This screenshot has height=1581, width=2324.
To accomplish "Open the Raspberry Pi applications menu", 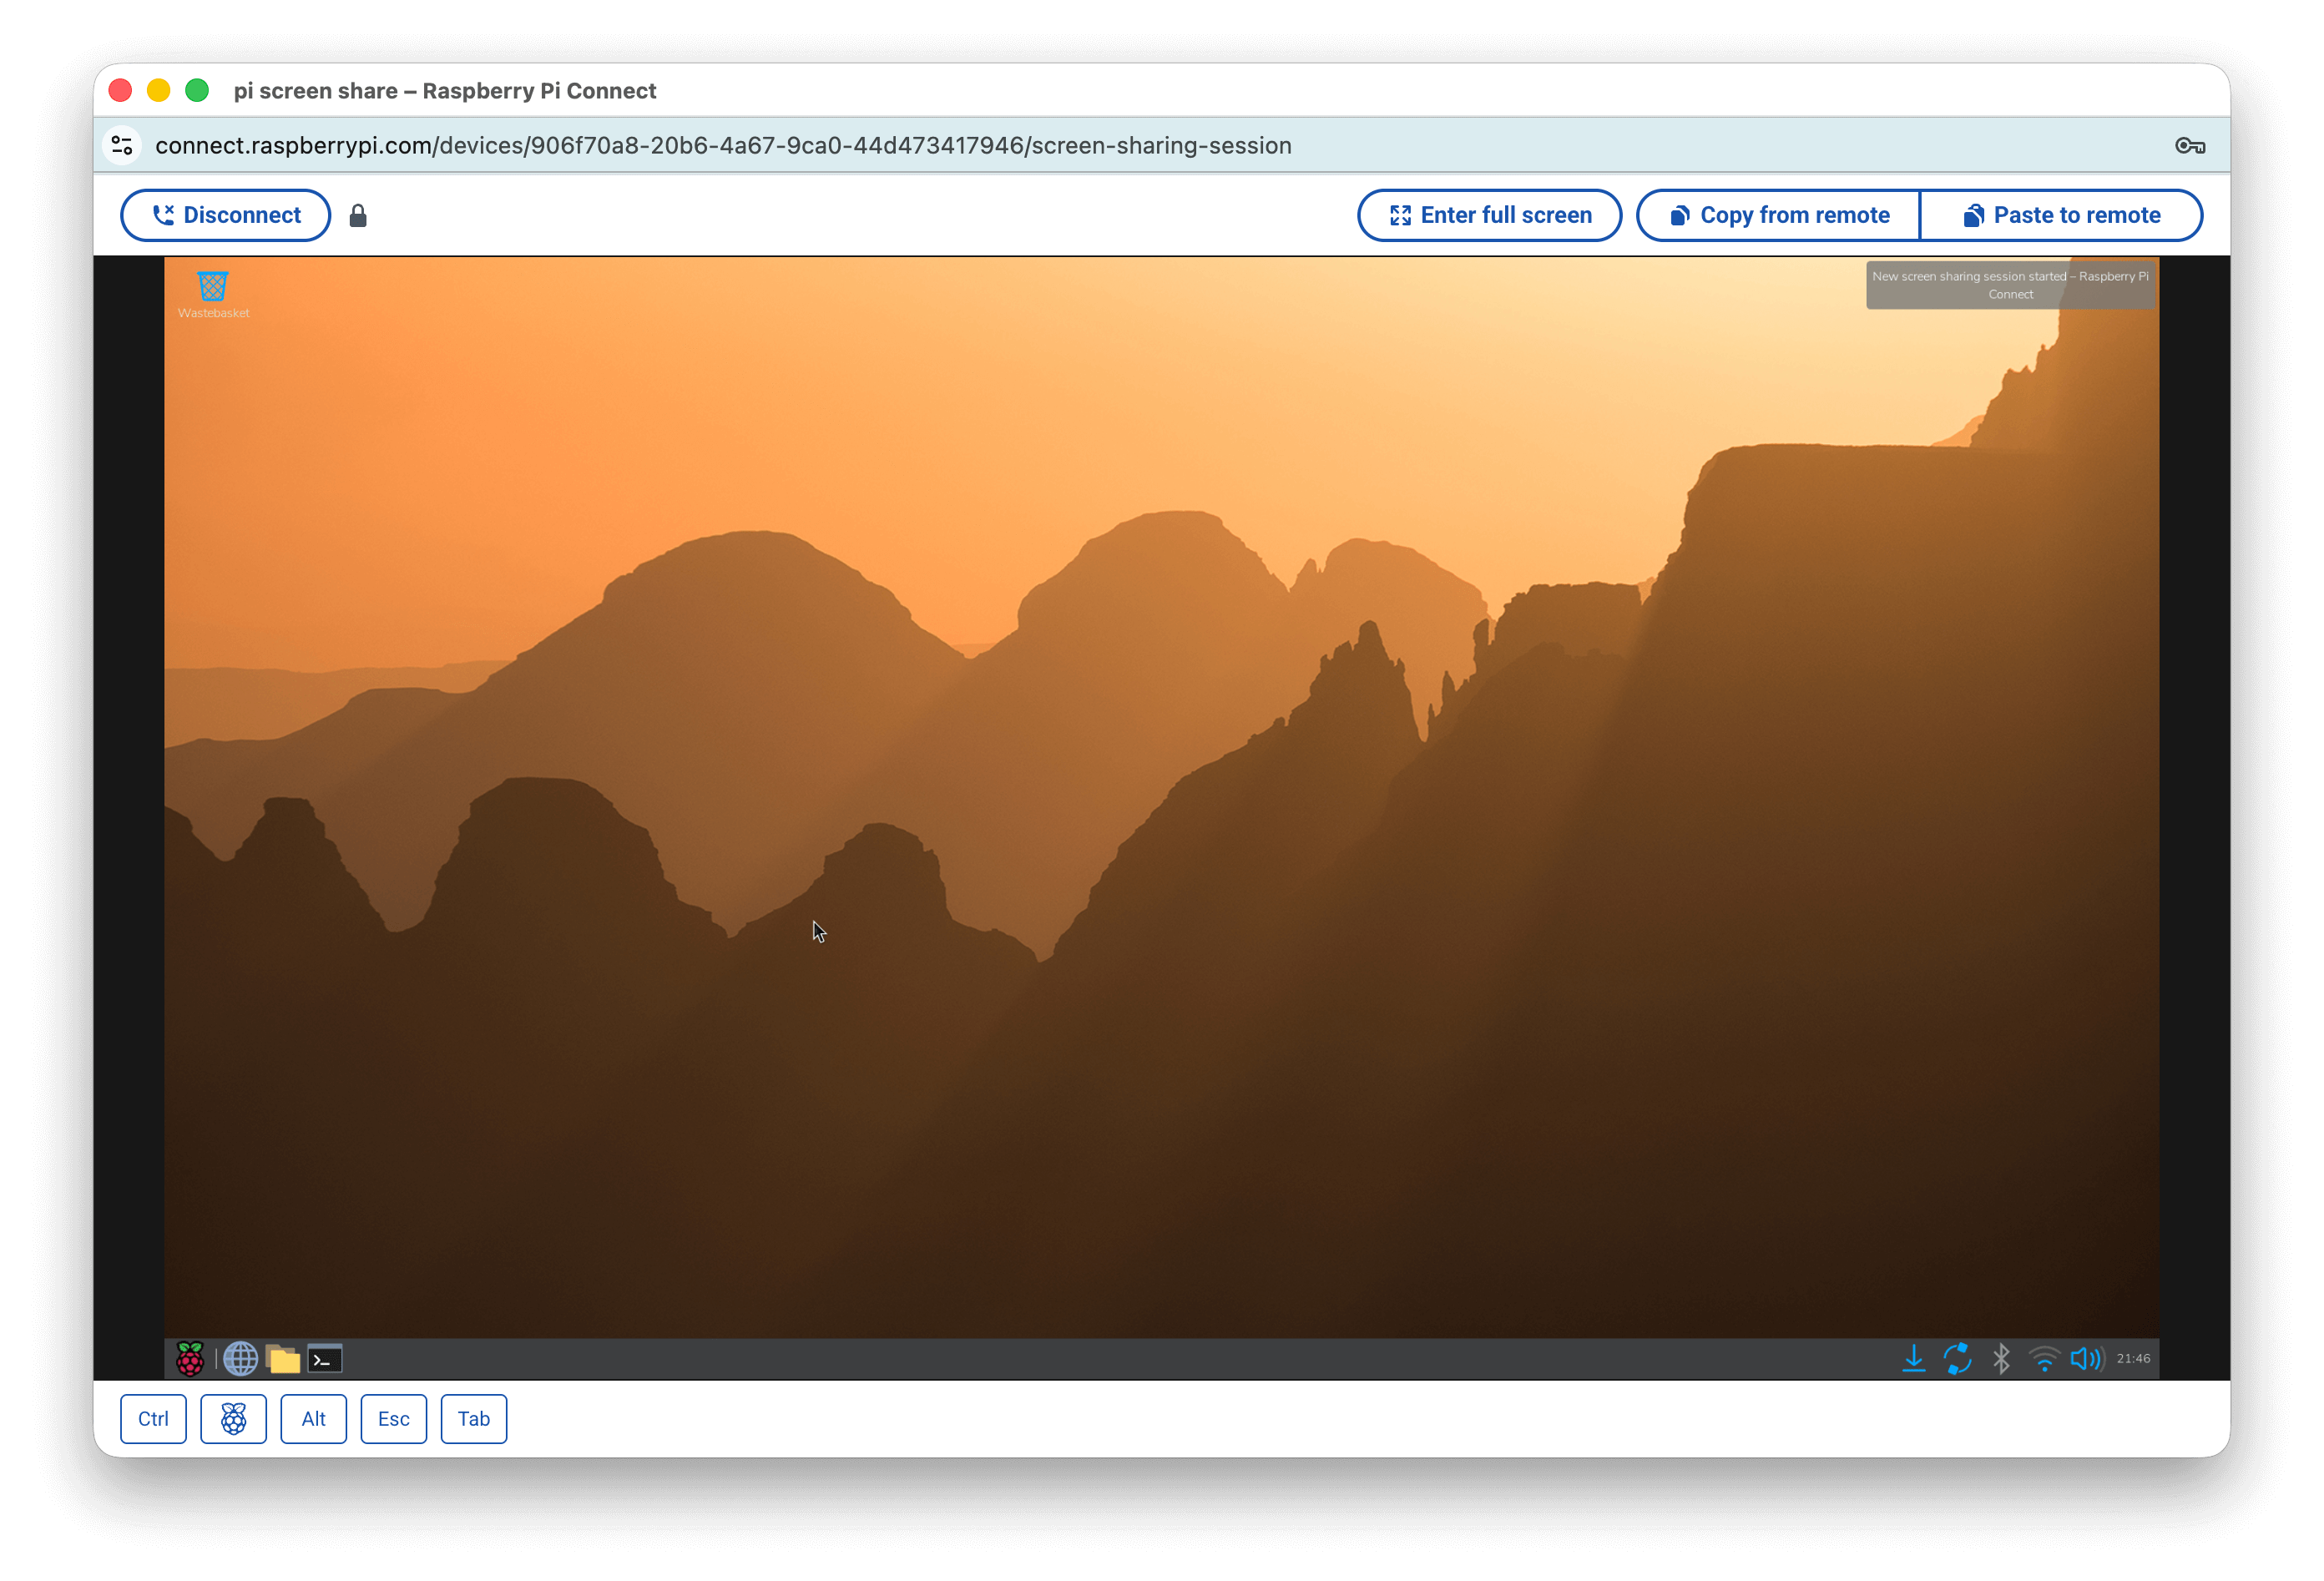I will pos(190,1358).
